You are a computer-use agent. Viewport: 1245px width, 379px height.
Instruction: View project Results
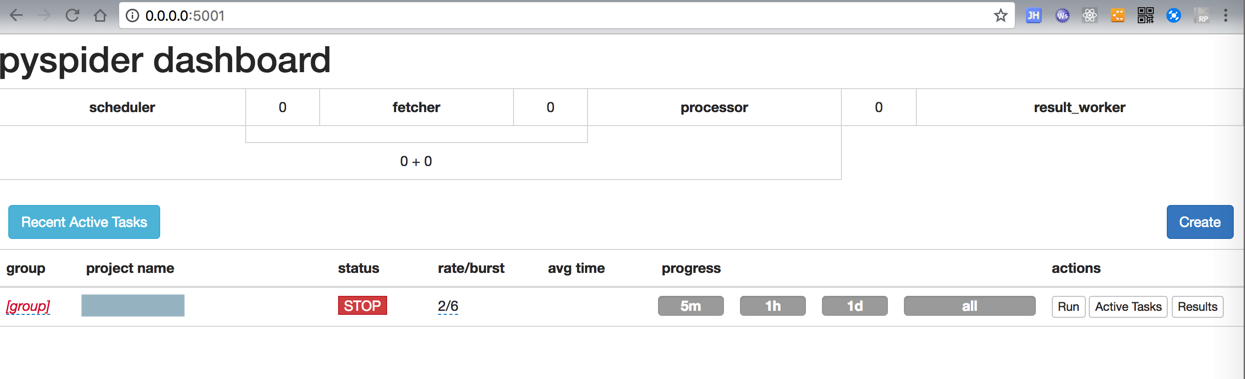[x=1197, y=306]
